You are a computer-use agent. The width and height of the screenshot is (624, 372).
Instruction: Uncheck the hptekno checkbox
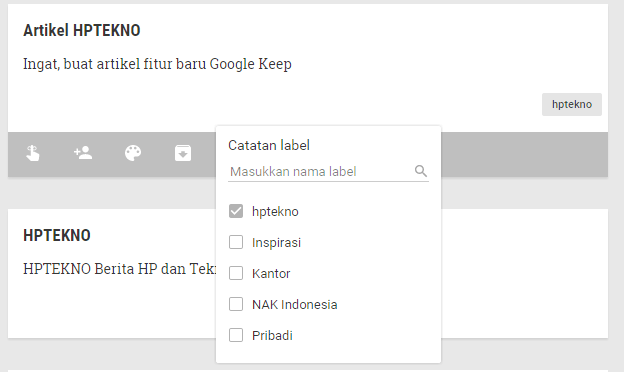236,211
